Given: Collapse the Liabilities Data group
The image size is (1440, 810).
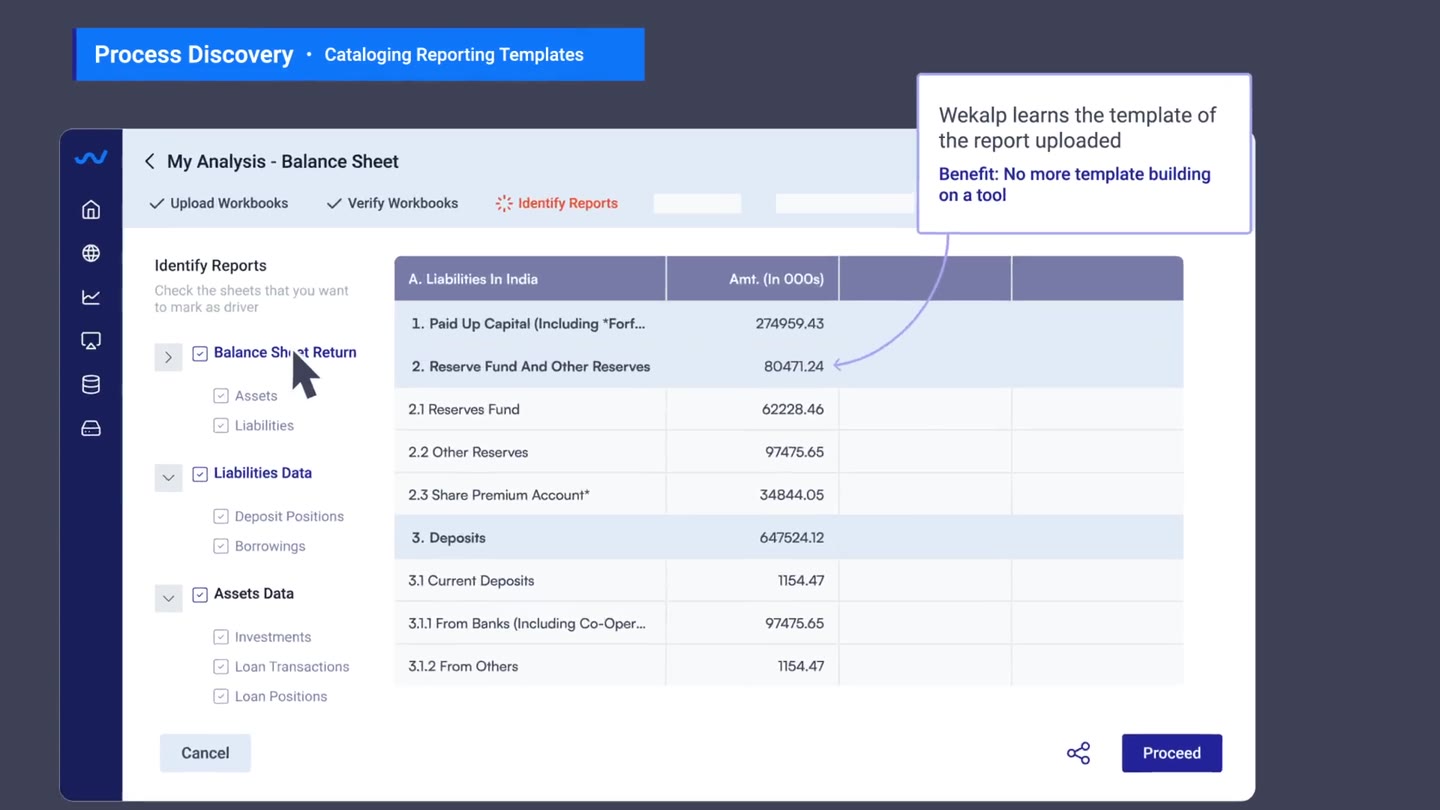Looking at the screenshot, I should click(x=168, y=478).
